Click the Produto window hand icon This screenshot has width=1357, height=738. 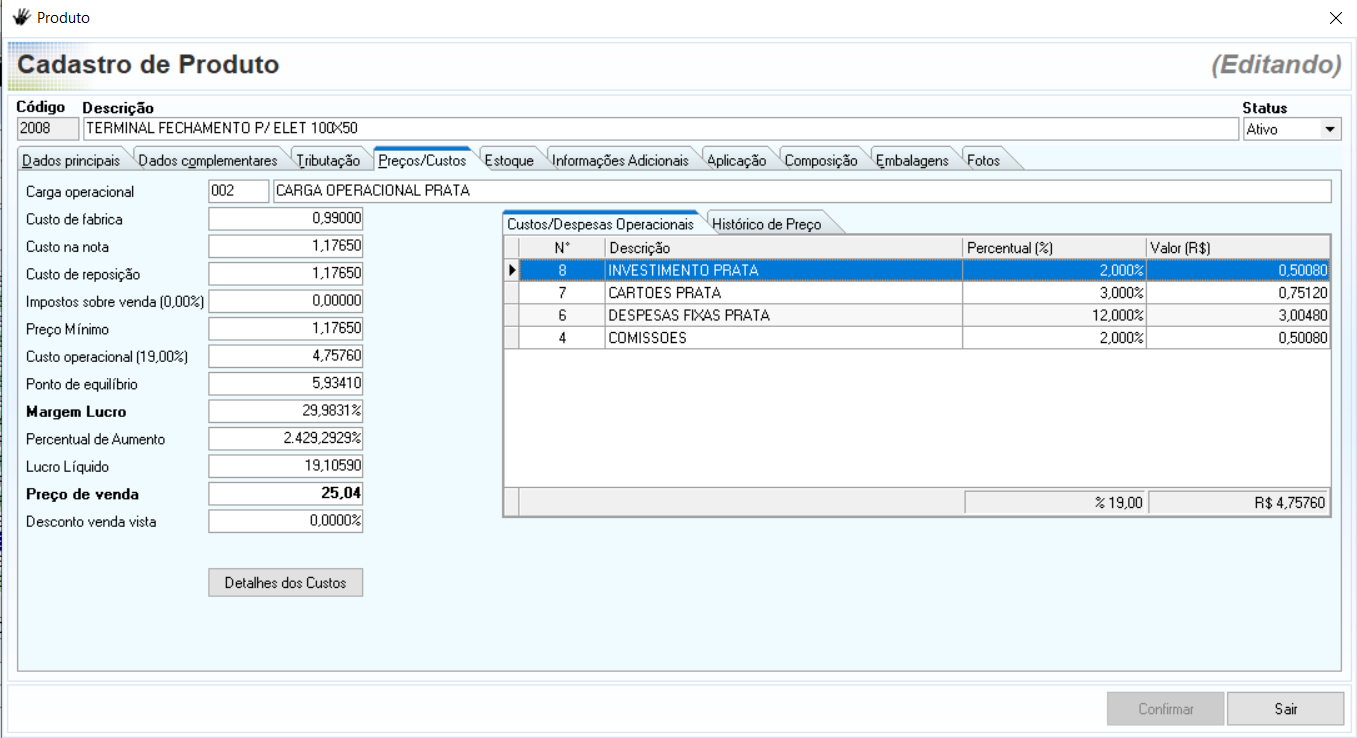[21, 17]
